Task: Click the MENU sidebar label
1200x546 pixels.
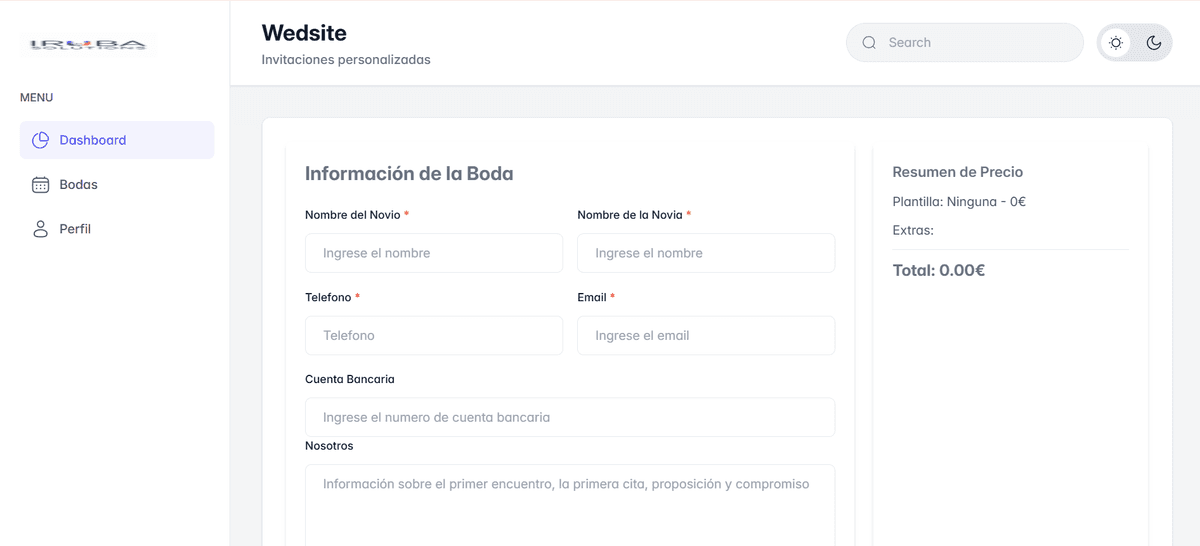Action: 37,97
